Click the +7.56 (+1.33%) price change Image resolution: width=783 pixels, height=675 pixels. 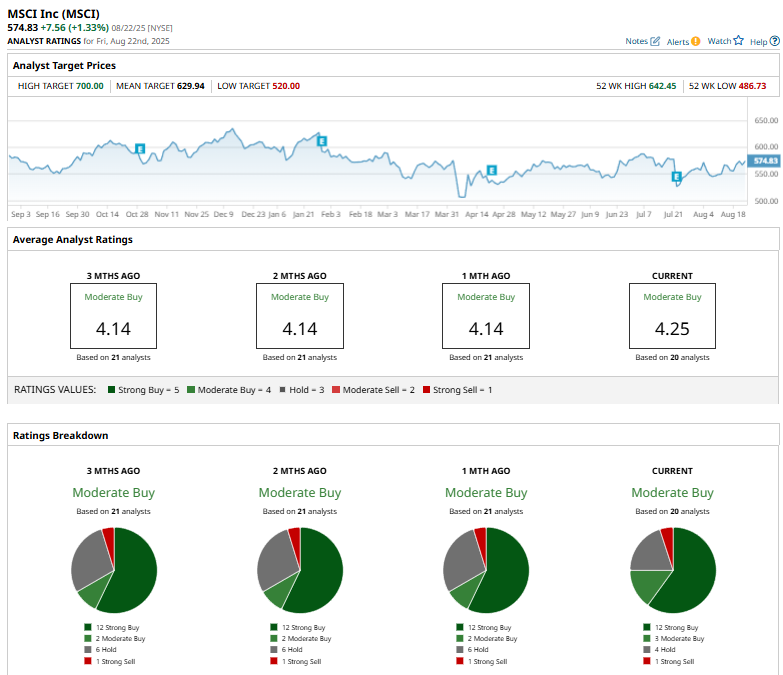click(74, 28)
